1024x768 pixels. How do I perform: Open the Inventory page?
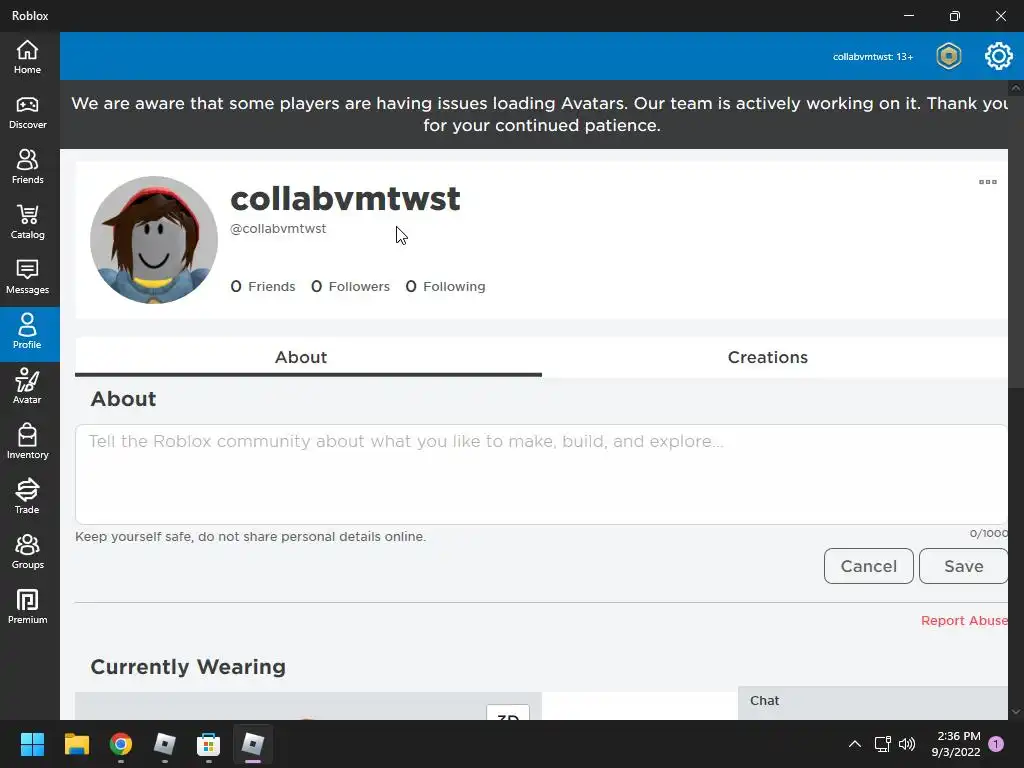(27, 441)
